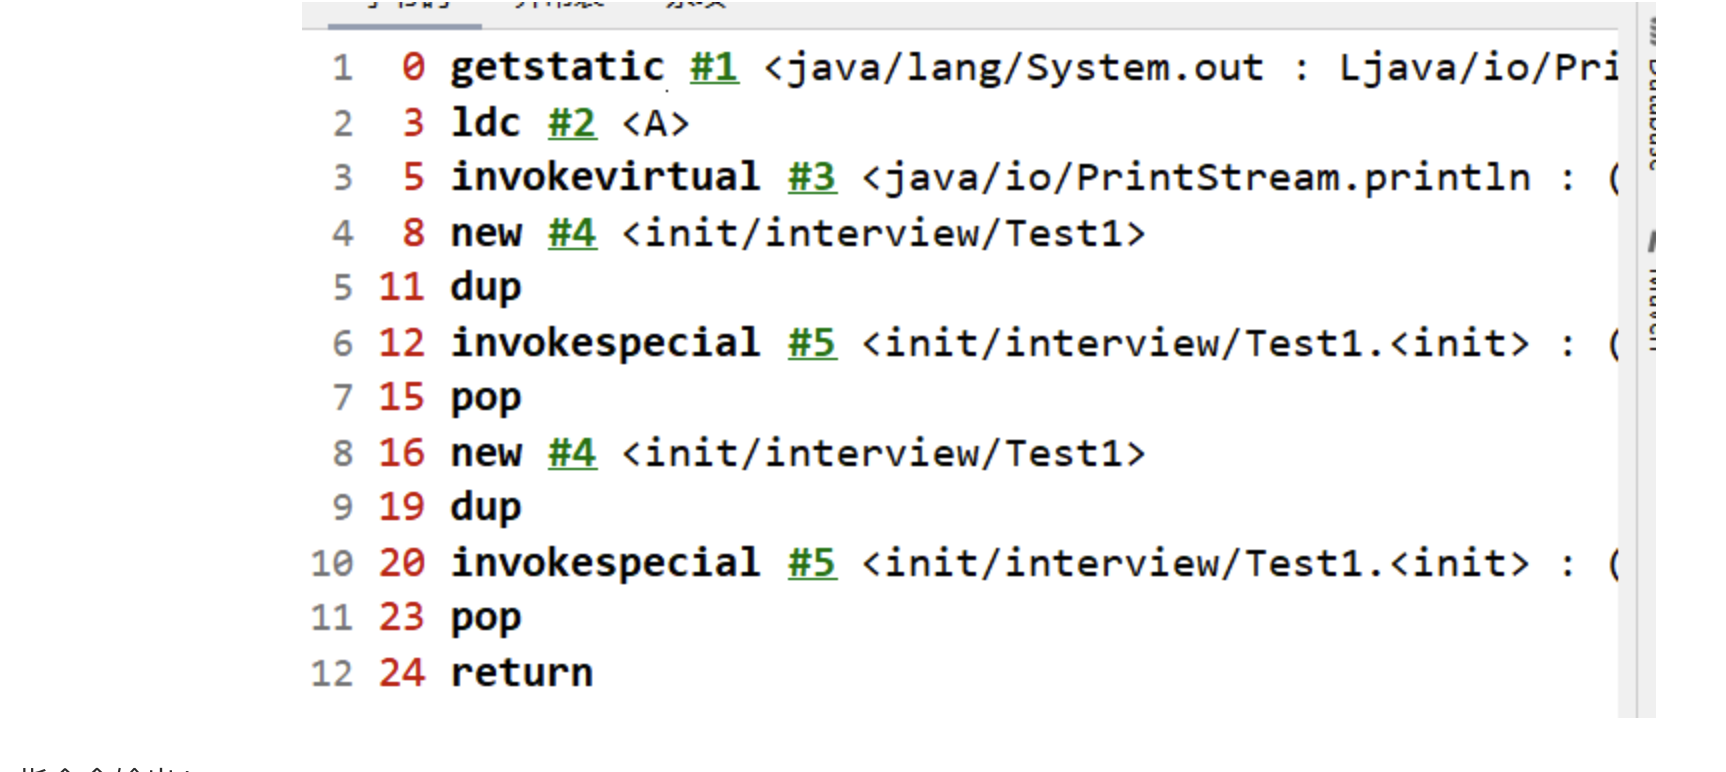Viewport: 1726px width, 772px height.
Task: Open #5 link on offset 20 invokespecial
Action: pos(811,563)
